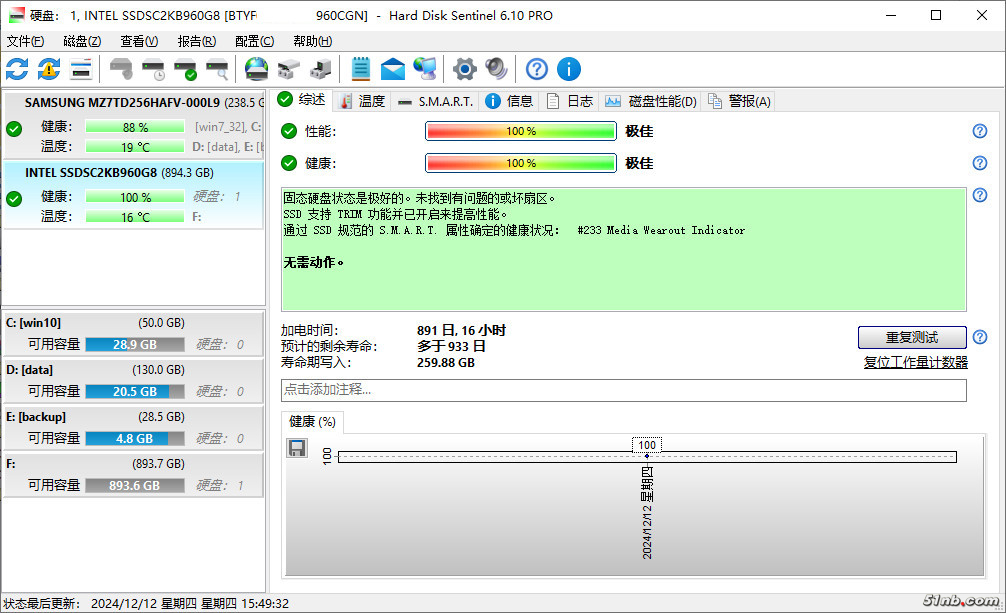Click the 复位工作量计数器 link
The width and height of the screenshot is (1006, 613).
coord(915,362)
